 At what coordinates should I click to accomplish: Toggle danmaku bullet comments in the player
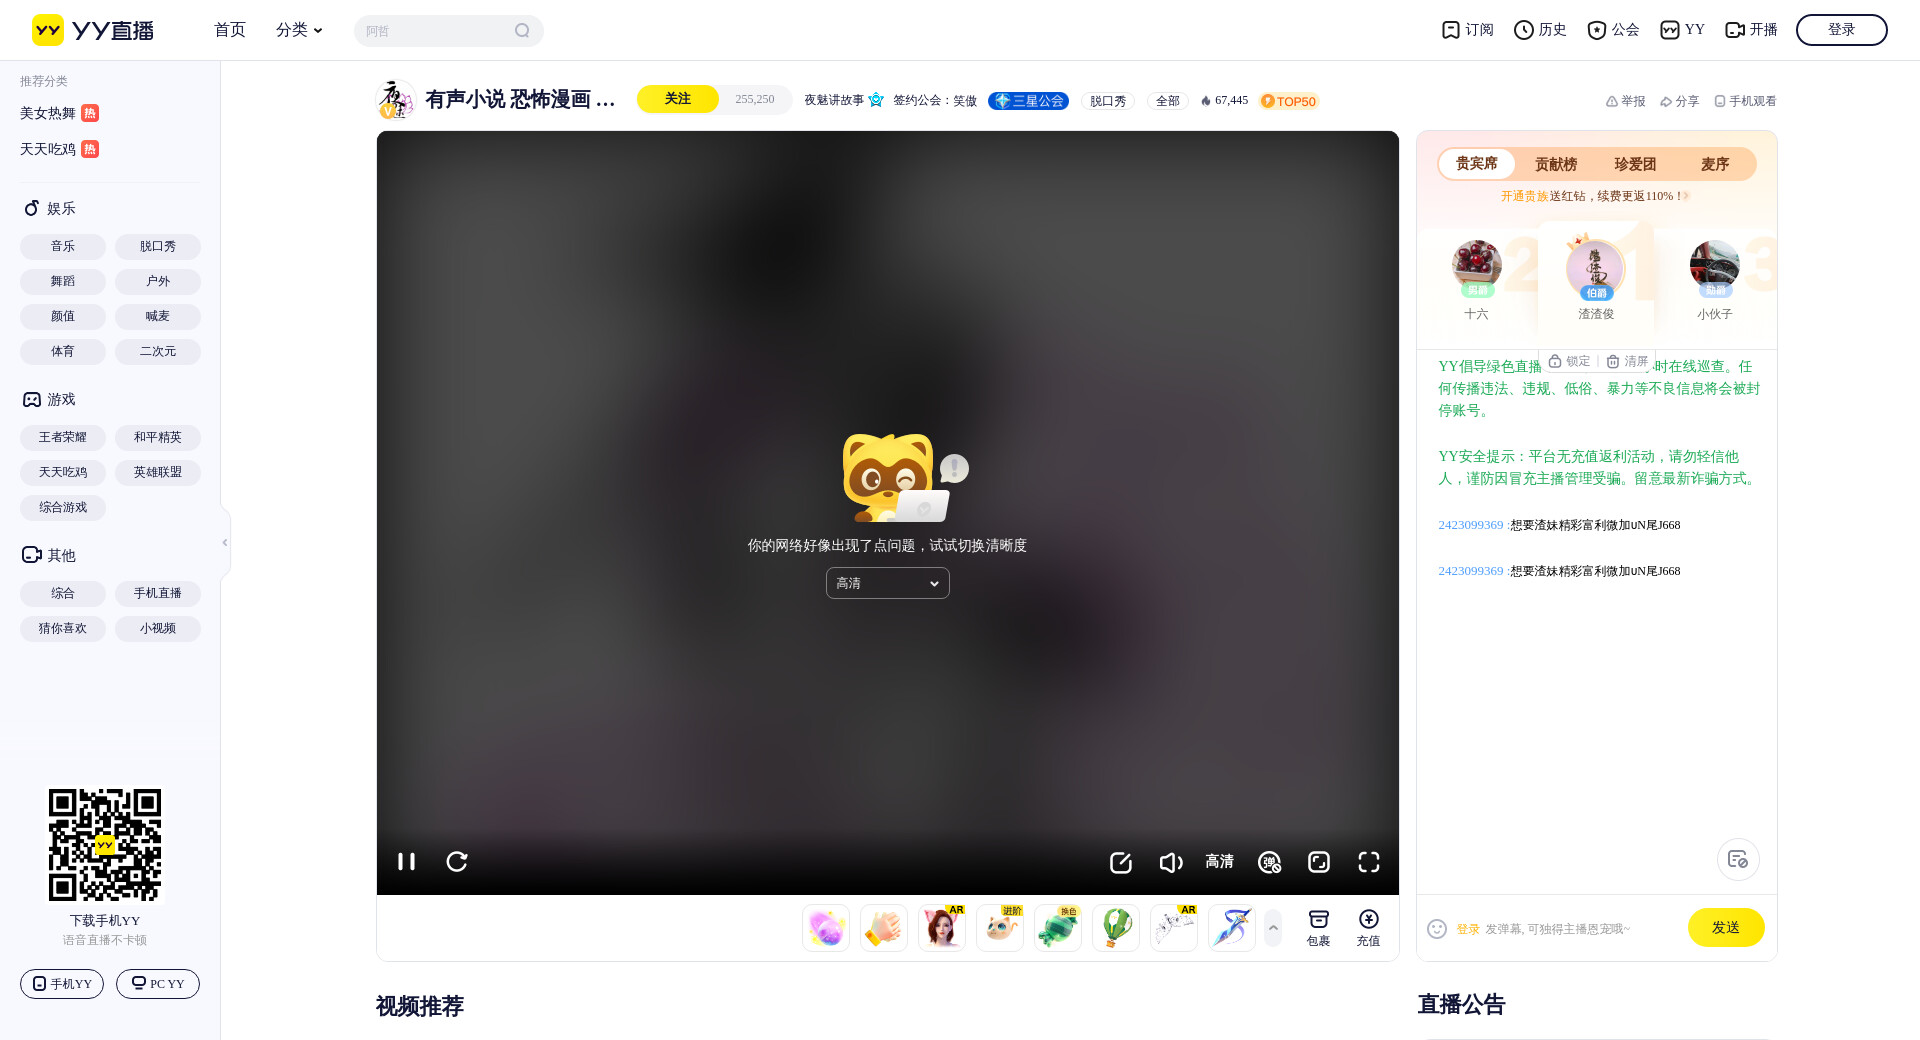pos(1269,862)
